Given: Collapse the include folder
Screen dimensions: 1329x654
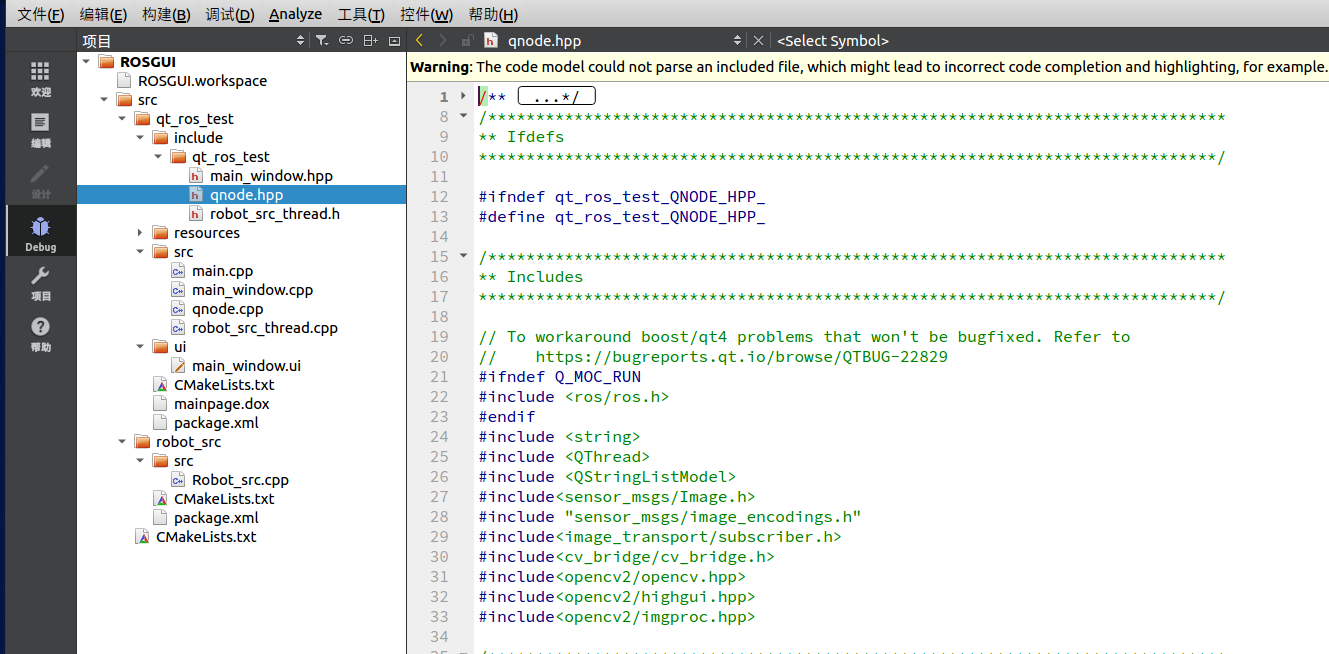Looking at the screenshot, I should click(141, 138).
